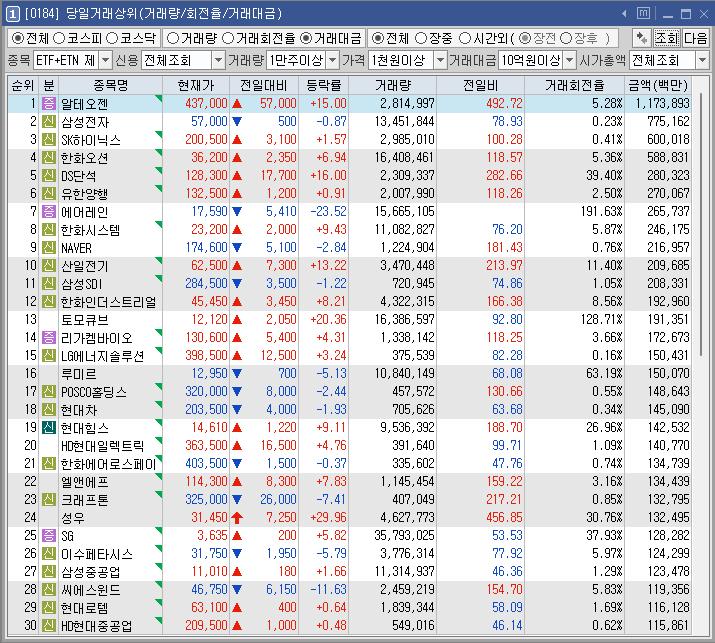
Task: Open the 신용 전체조회 dropdown
Action: click(x=219, y=60)
